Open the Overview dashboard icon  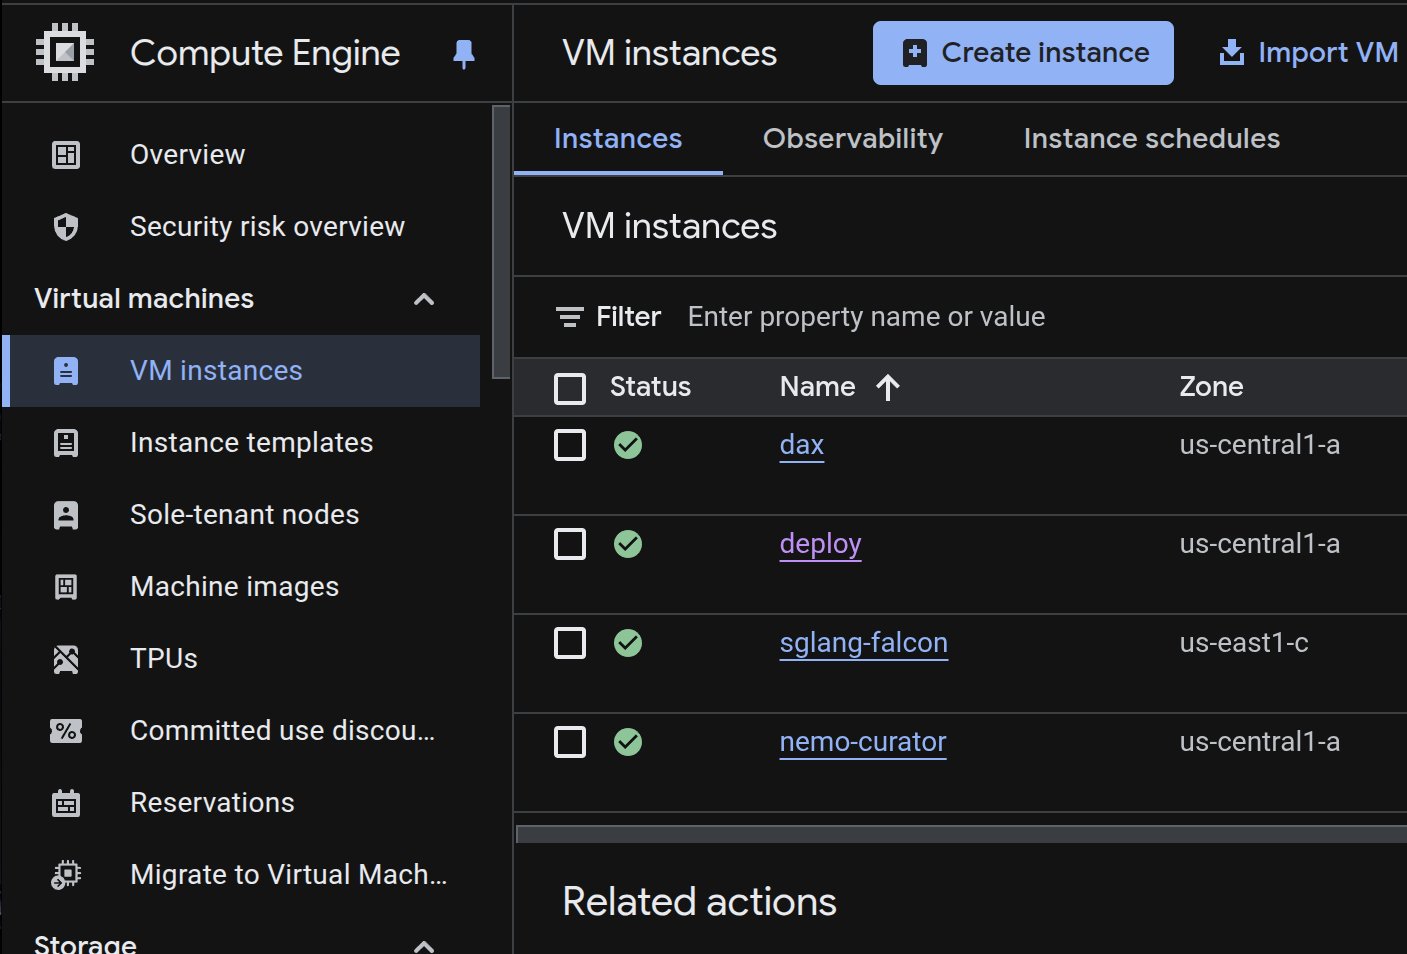pos(66,155)
